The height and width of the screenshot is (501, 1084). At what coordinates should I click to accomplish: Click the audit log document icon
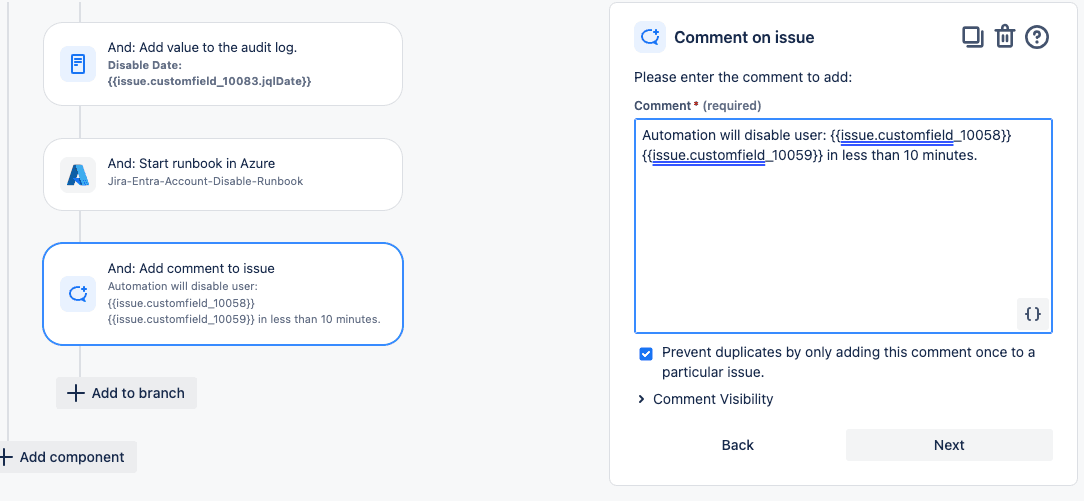click(78, 64)
